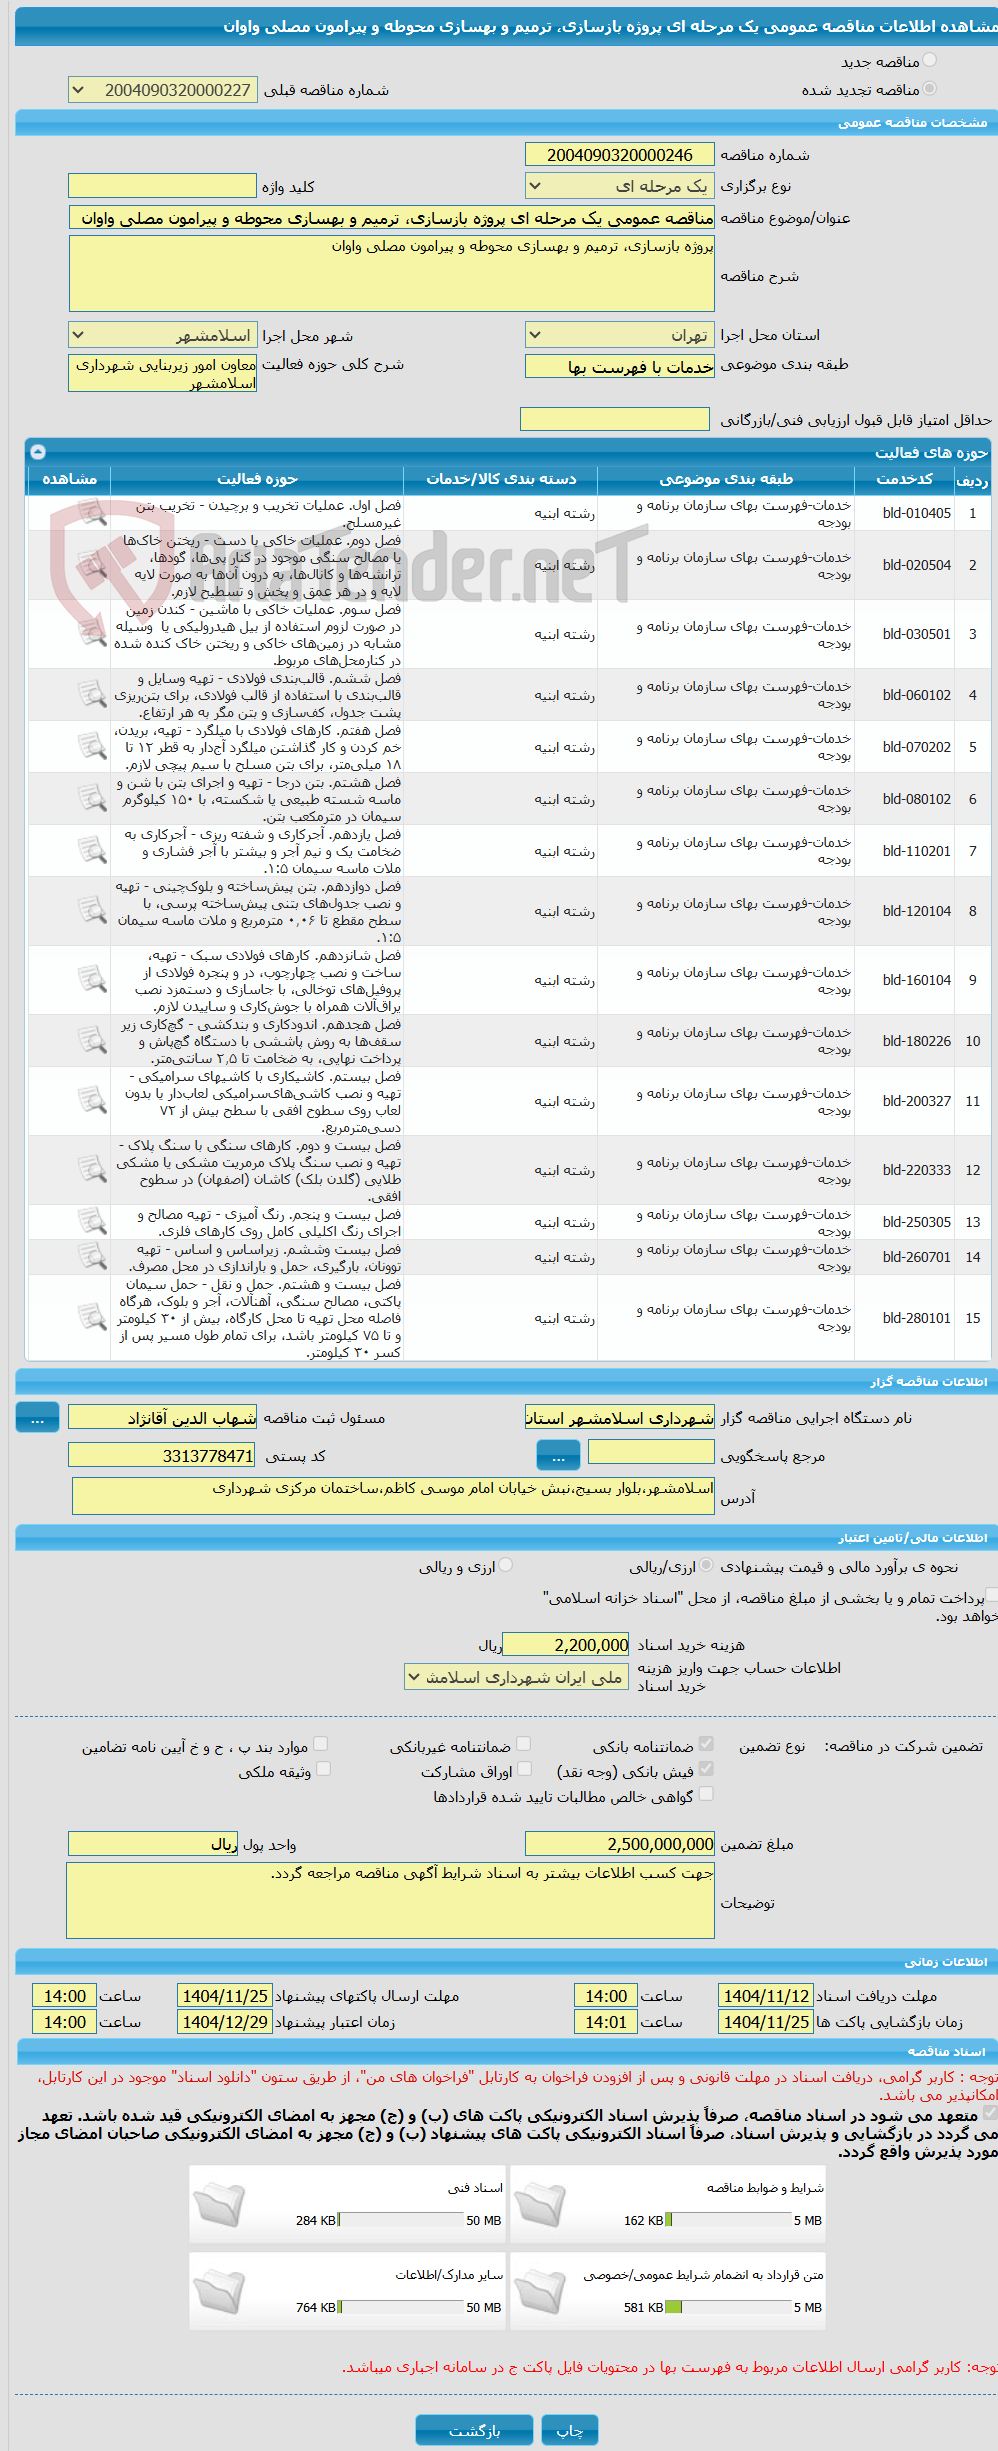Image resolution: width=998 pixels, height=2451 pixels.
Task: Sort by the ردیف column header
Action: [972, 479]
